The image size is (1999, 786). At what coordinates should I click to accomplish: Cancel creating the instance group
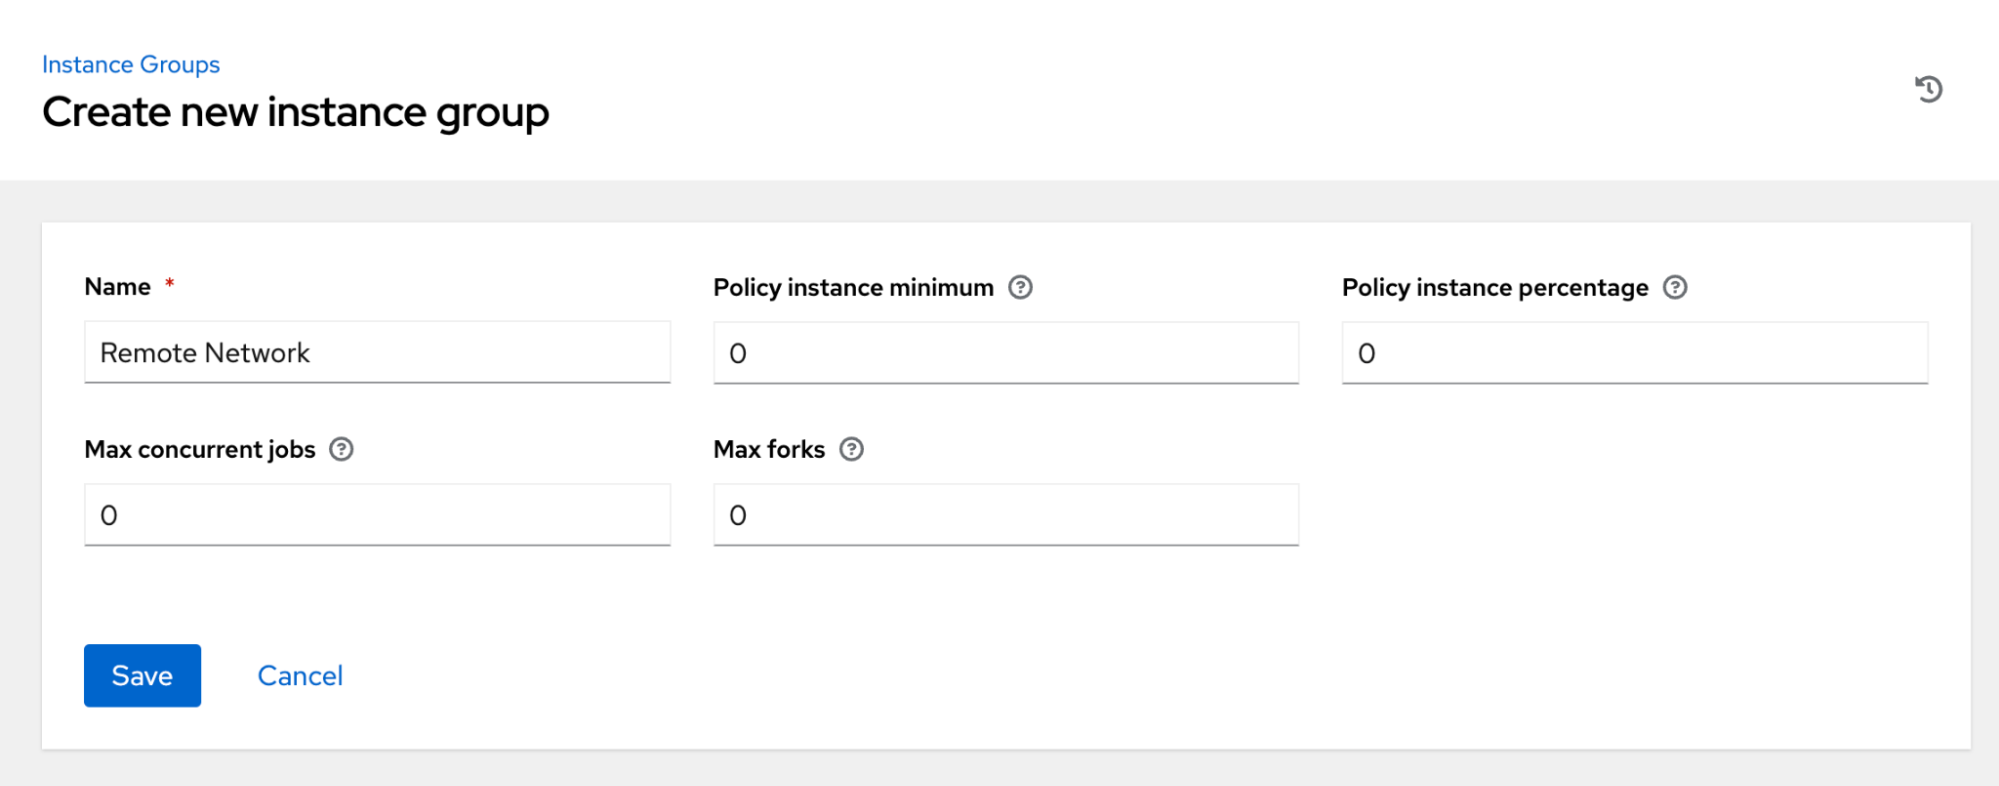coord(300,676)
